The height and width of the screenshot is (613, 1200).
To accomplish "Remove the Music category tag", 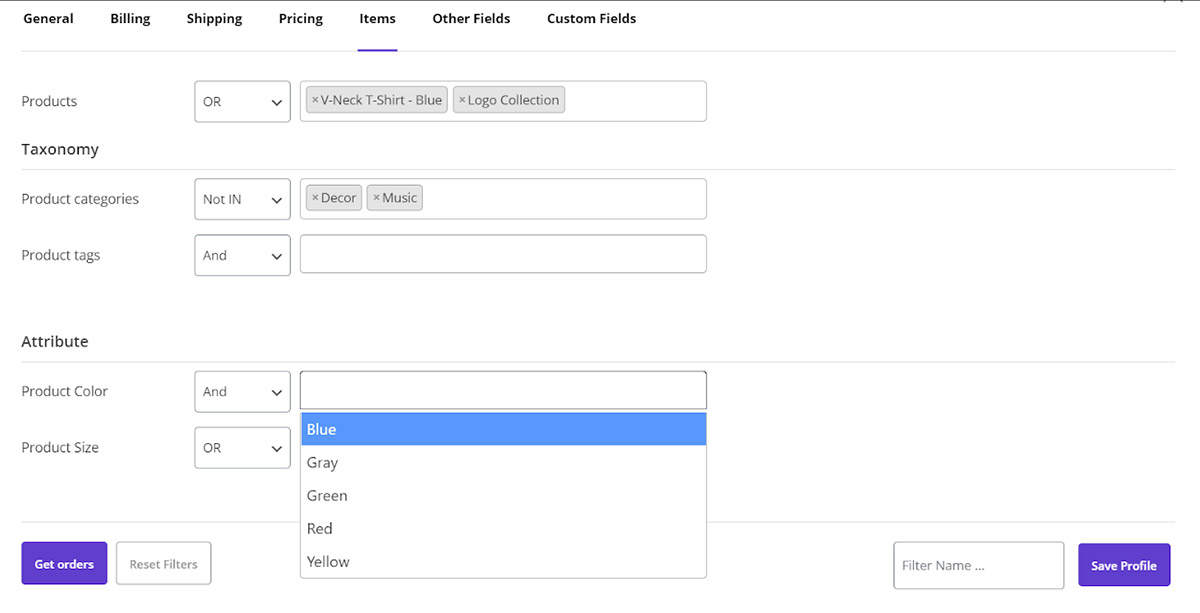I will click(376, 198).
